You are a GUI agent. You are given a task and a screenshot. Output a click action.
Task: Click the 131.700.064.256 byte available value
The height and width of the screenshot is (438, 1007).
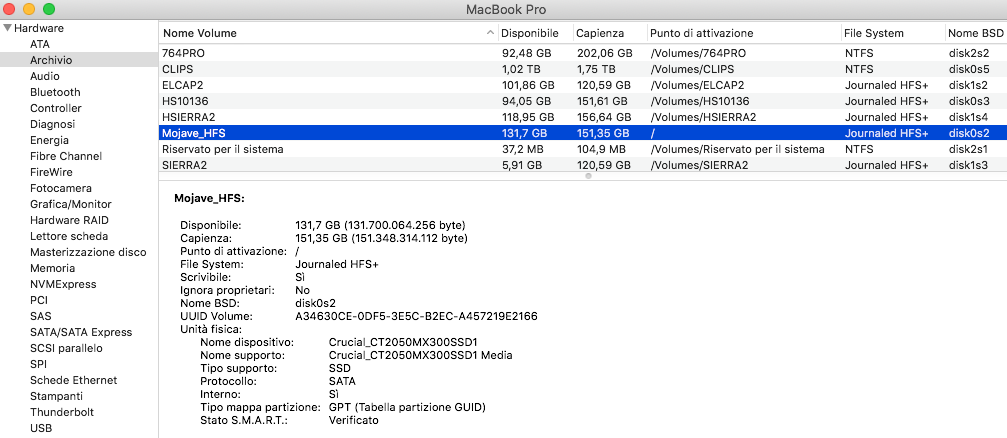405,225
